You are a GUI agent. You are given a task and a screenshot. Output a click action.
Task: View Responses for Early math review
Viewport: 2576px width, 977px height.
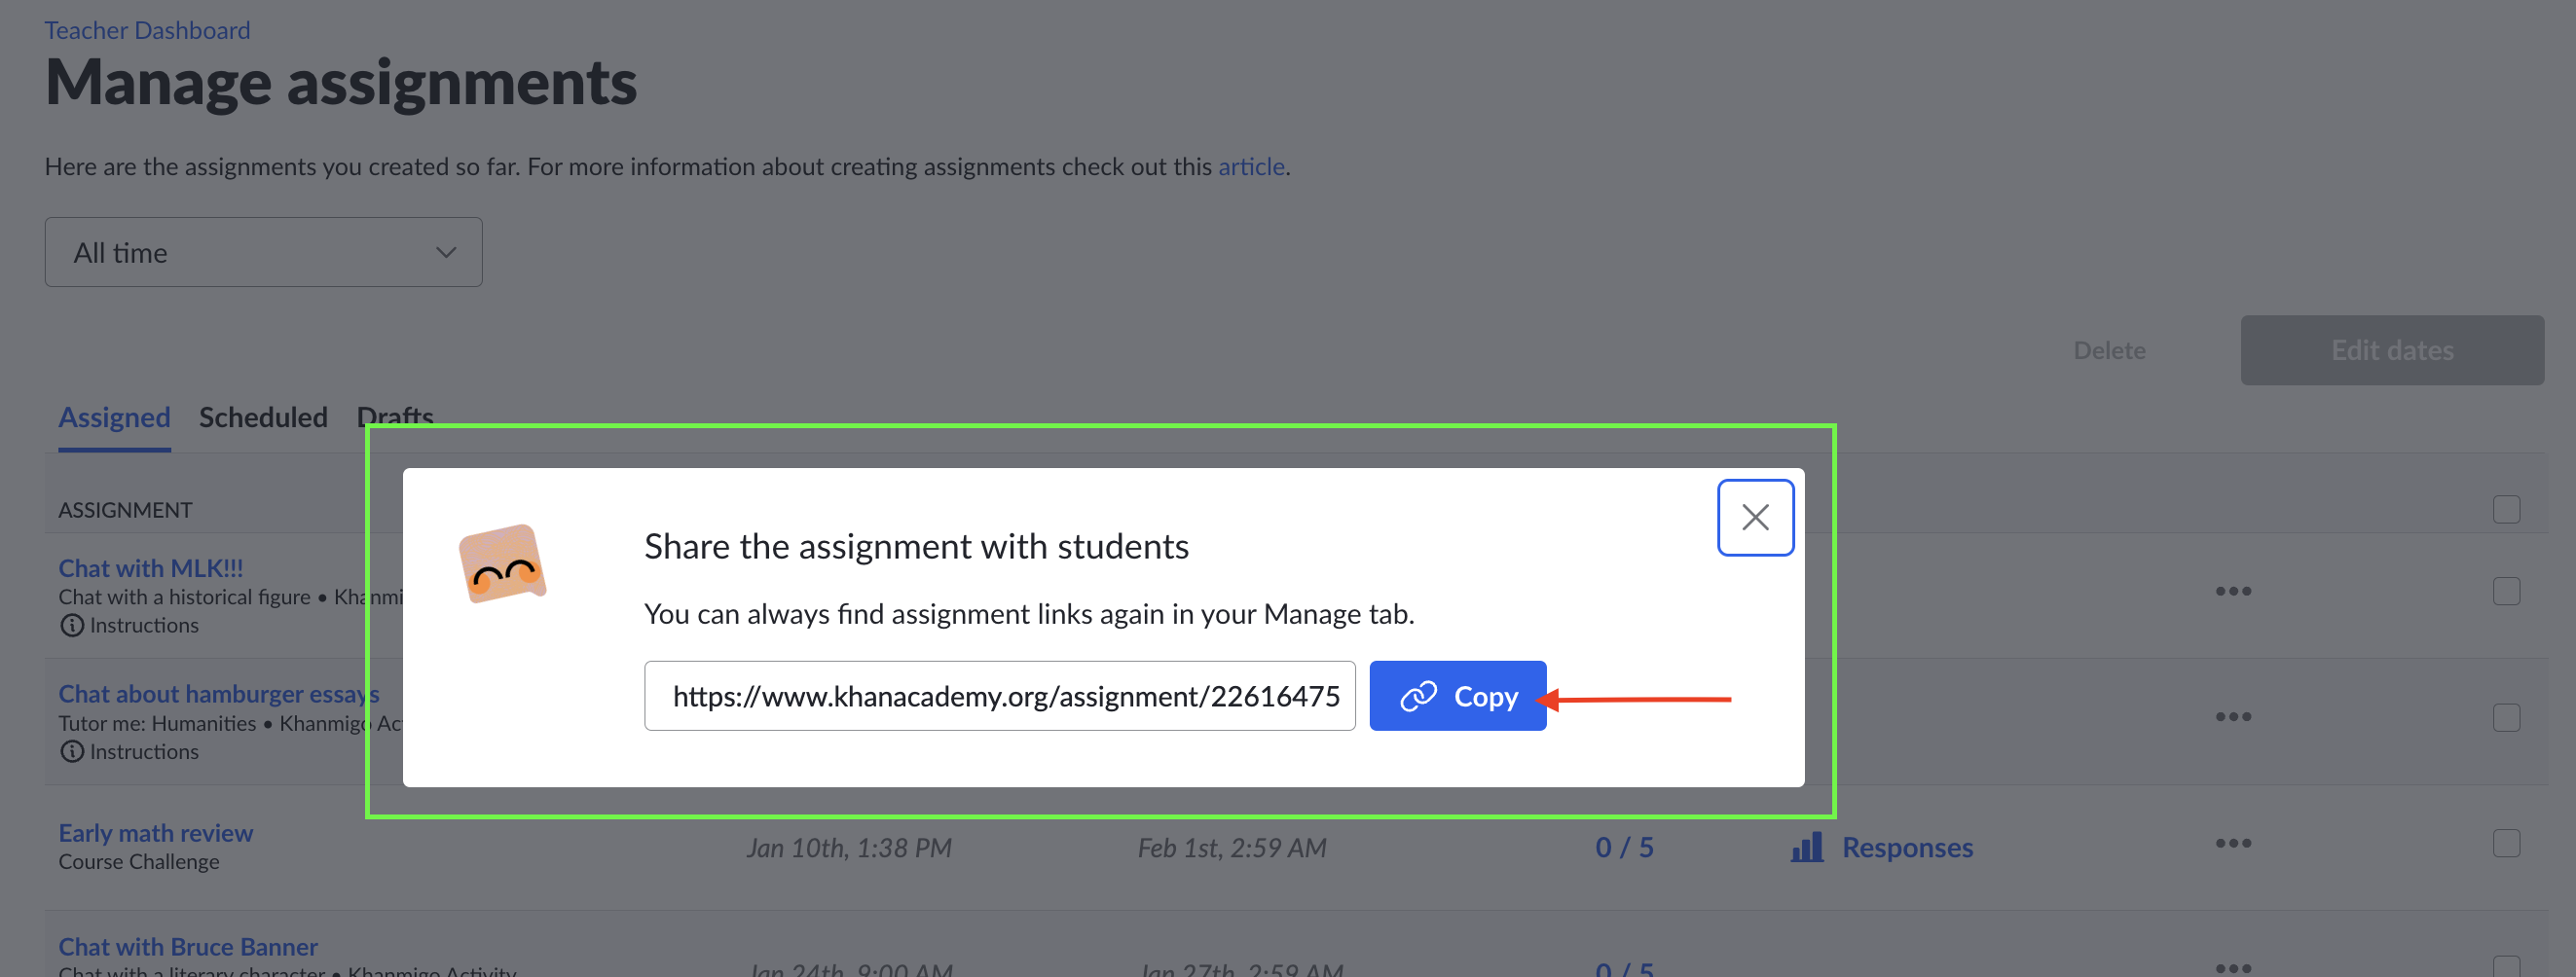point(1906,847)
